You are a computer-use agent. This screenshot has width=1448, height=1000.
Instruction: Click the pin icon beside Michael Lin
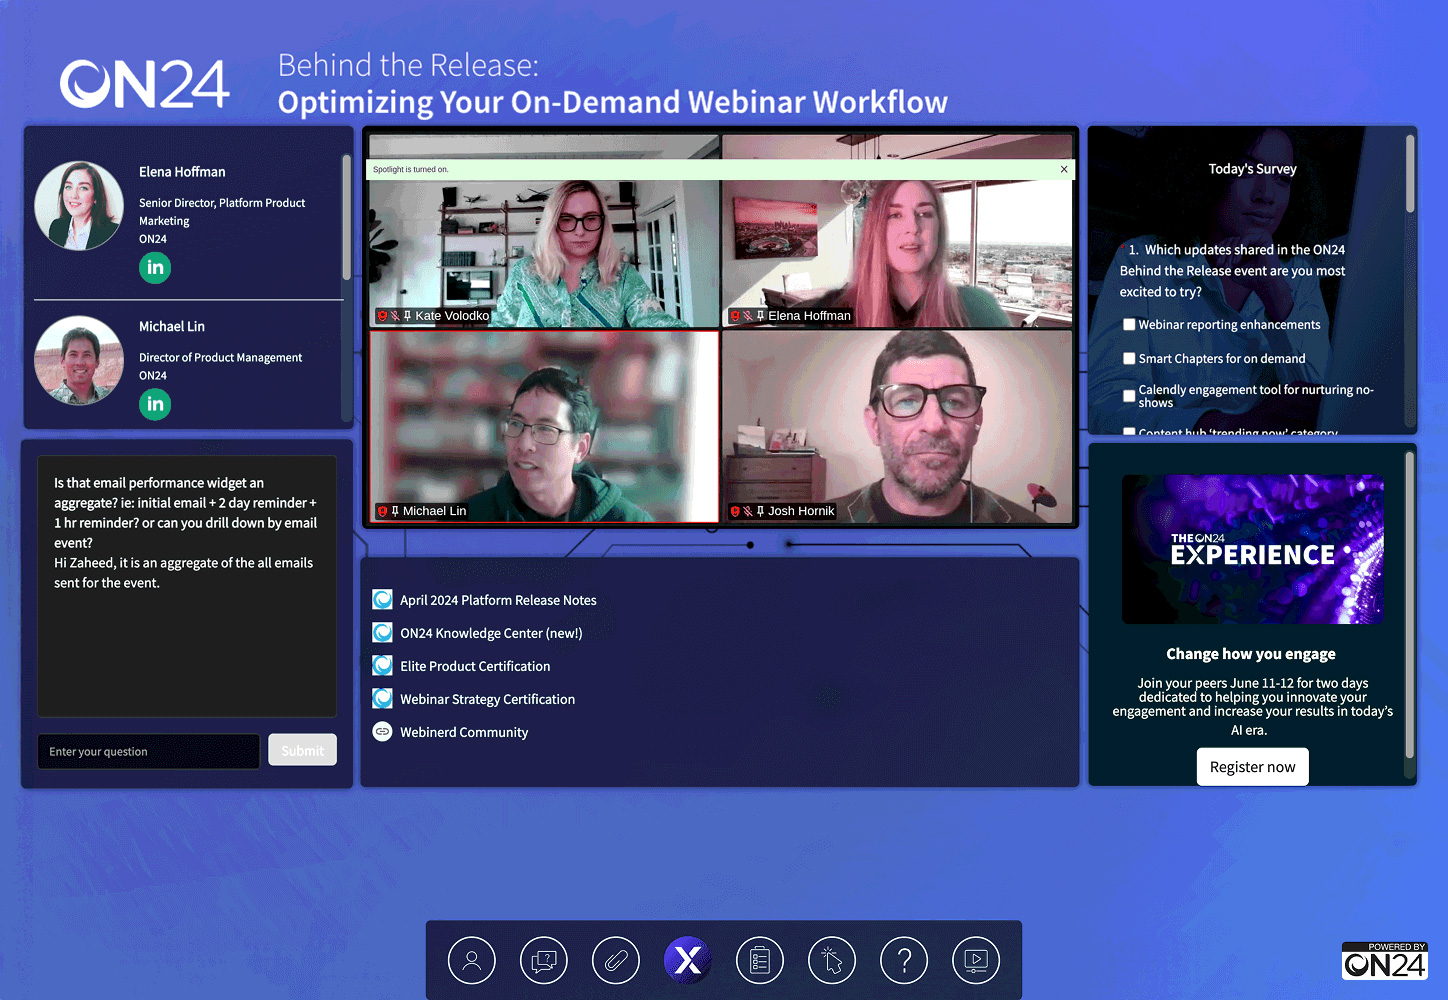(395, 511)
